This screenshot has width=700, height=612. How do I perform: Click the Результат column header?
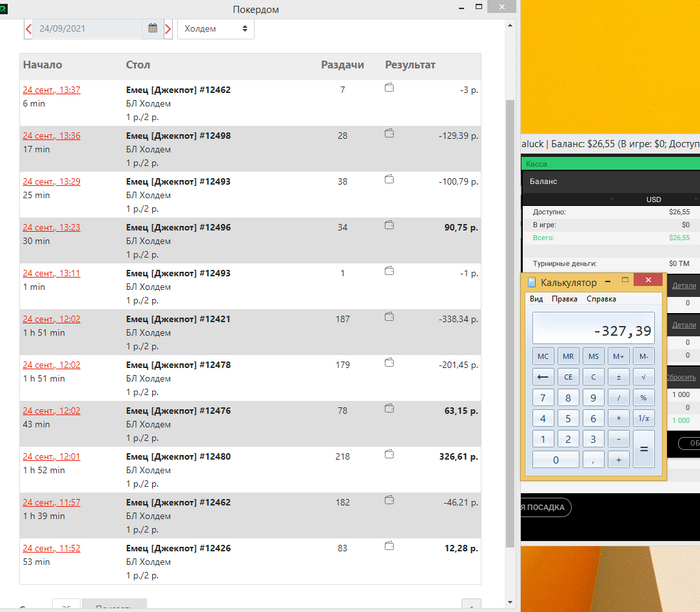pyautogui.click(x=410, y=65)
